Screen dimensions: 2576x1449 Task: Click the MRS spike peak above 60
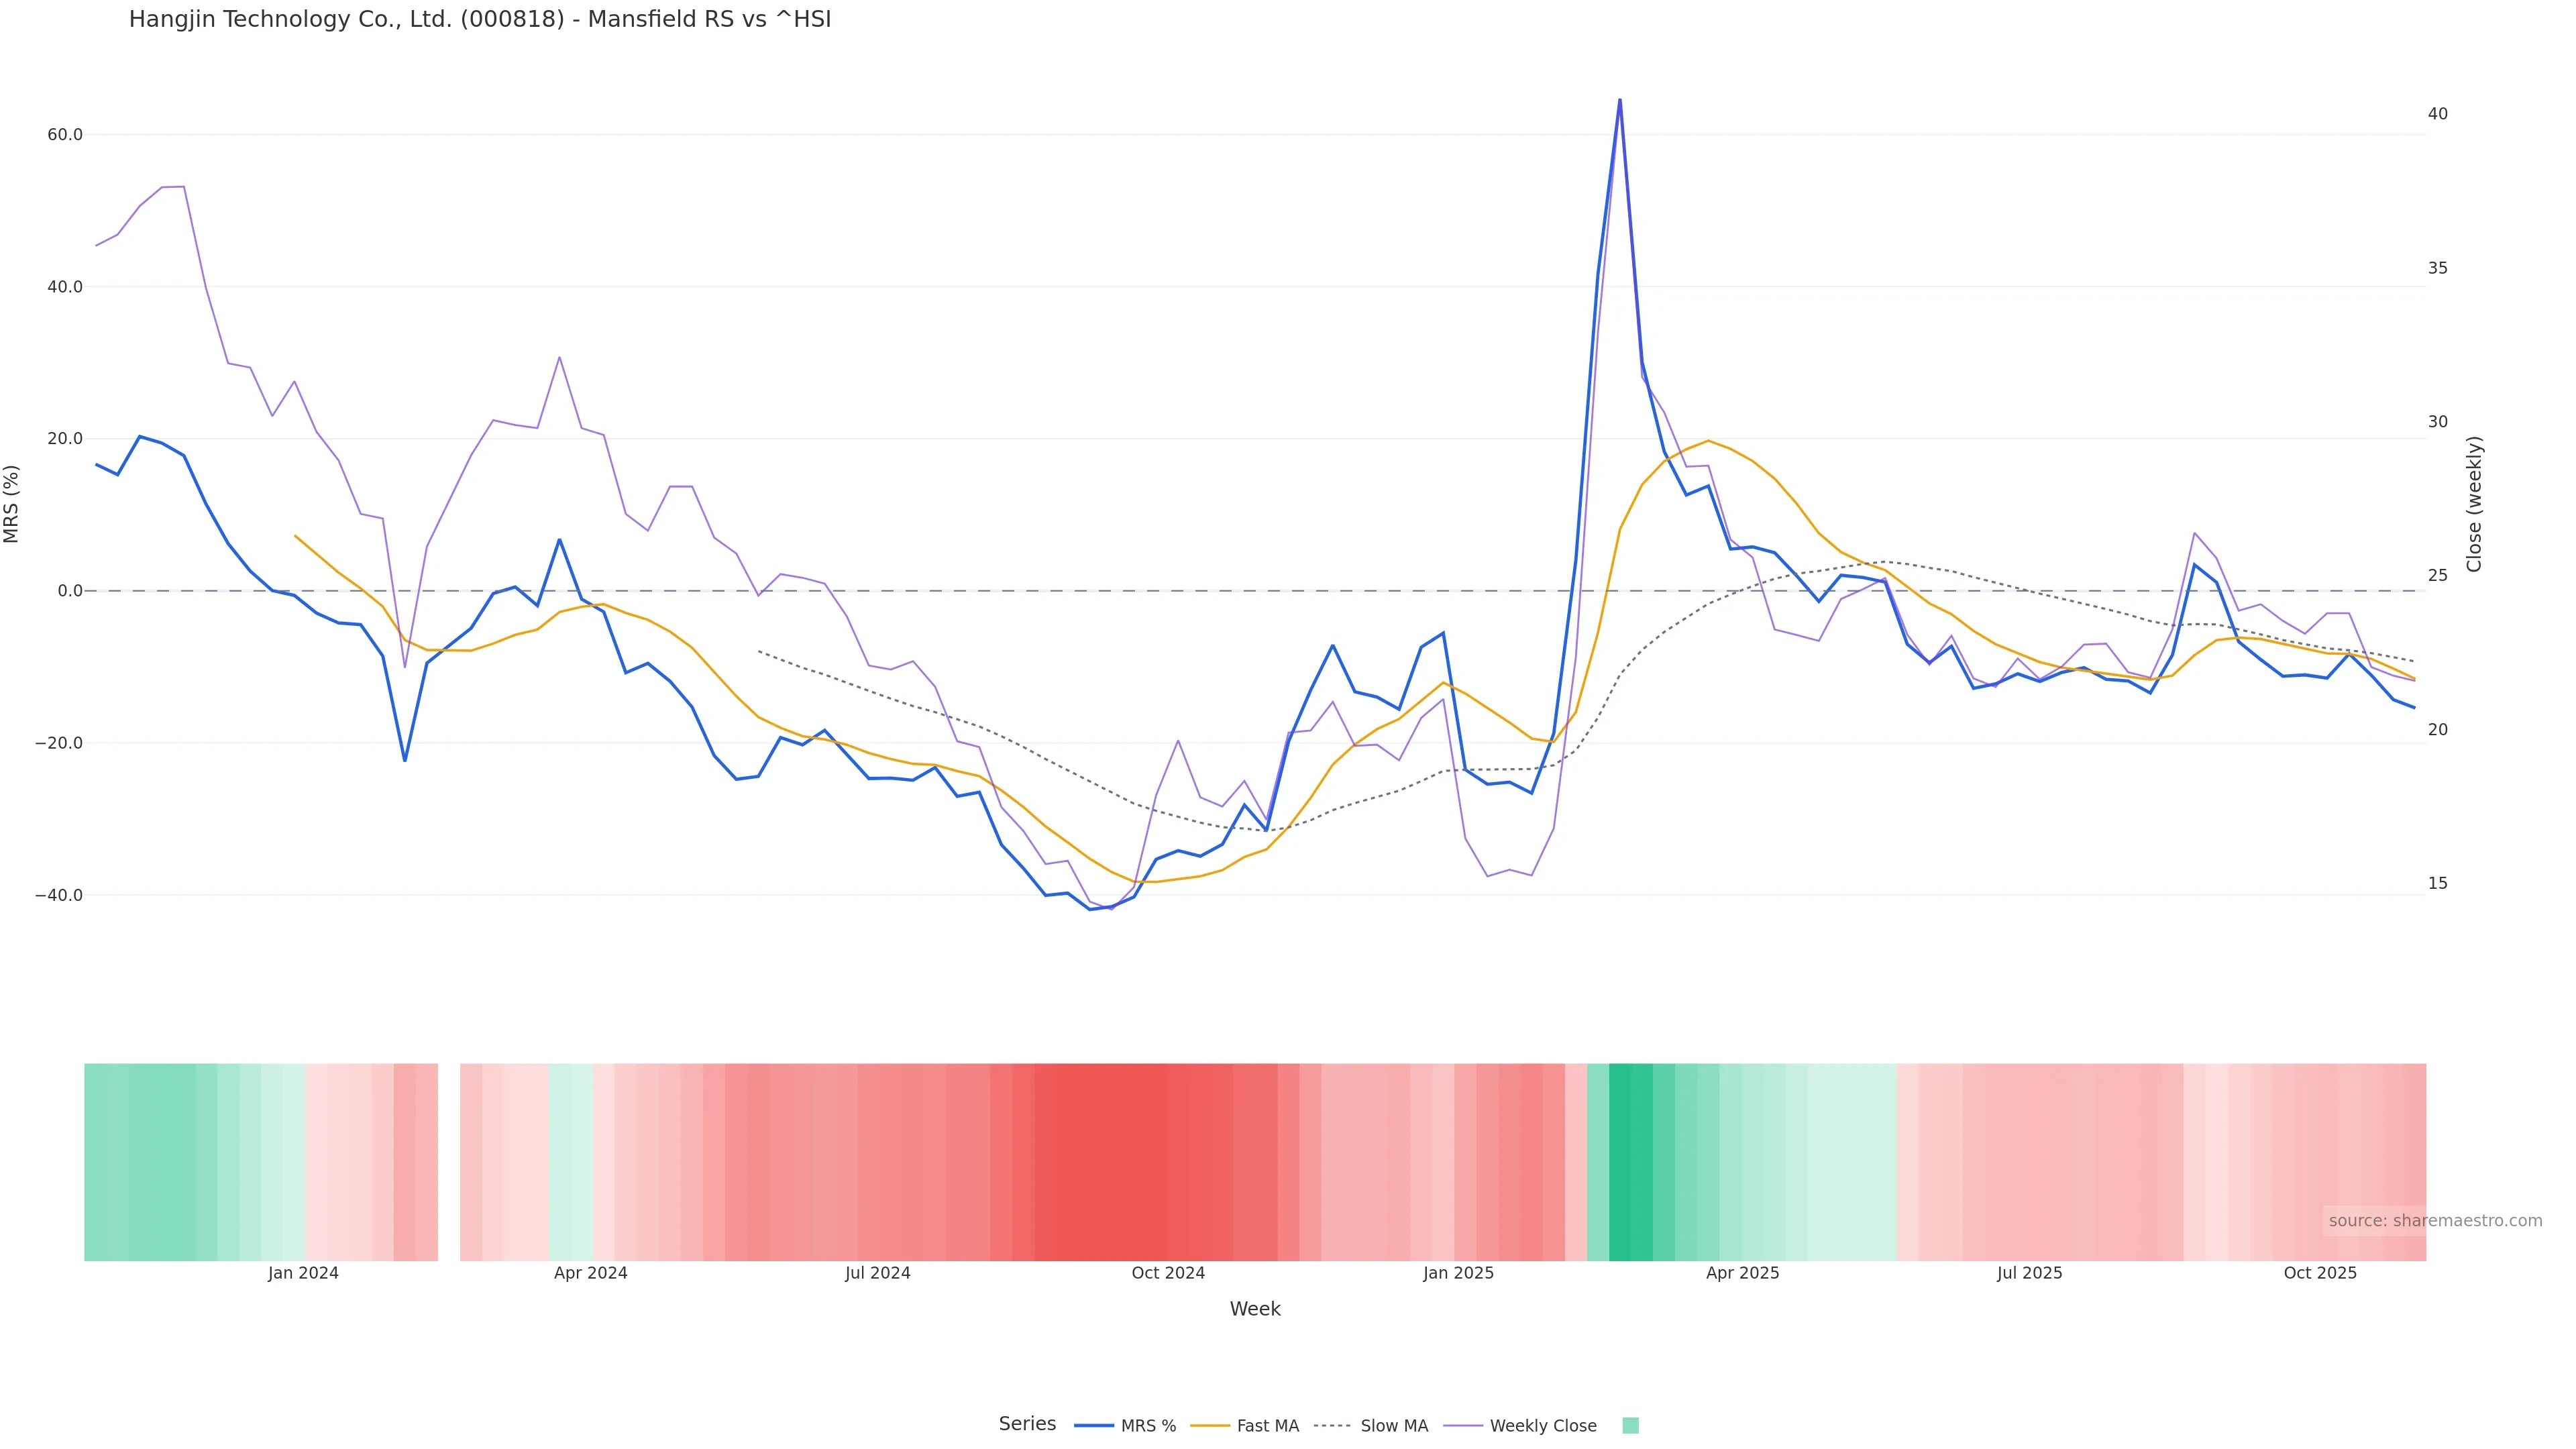click(1619, 100)
